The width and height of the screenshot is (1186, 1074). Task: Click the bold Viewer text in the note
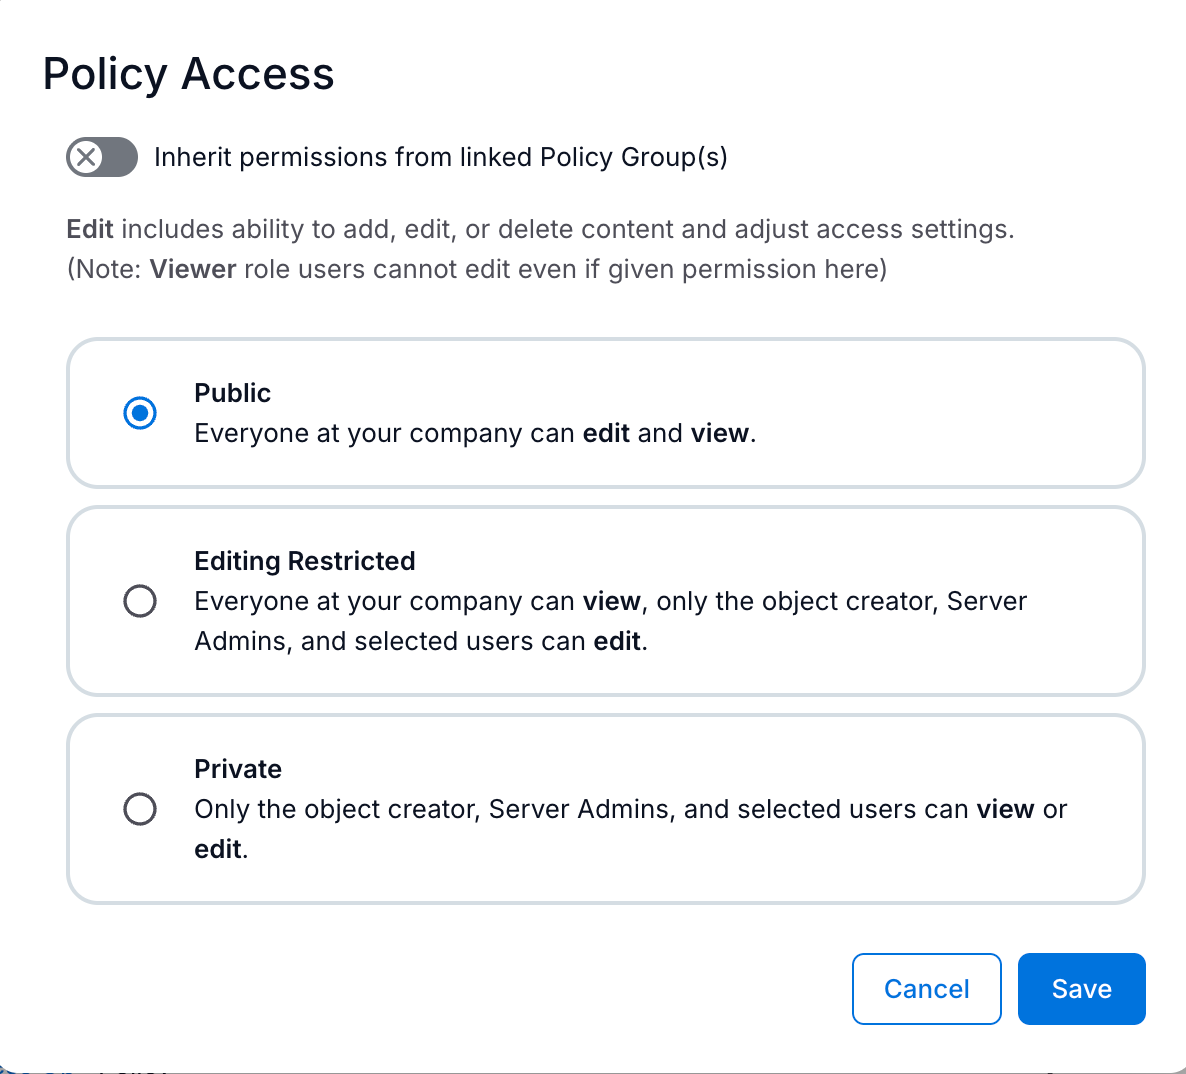click(192, 268)
